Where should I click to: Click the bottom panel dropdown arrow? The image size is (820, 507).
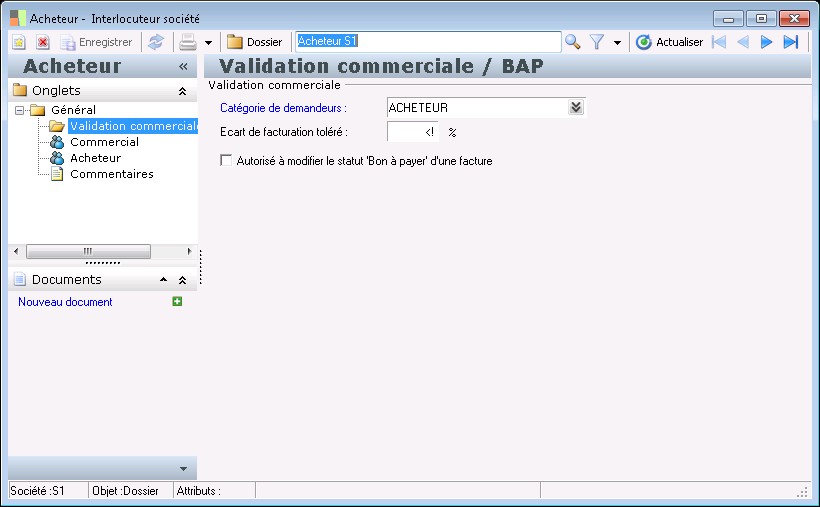coord(183,469)
